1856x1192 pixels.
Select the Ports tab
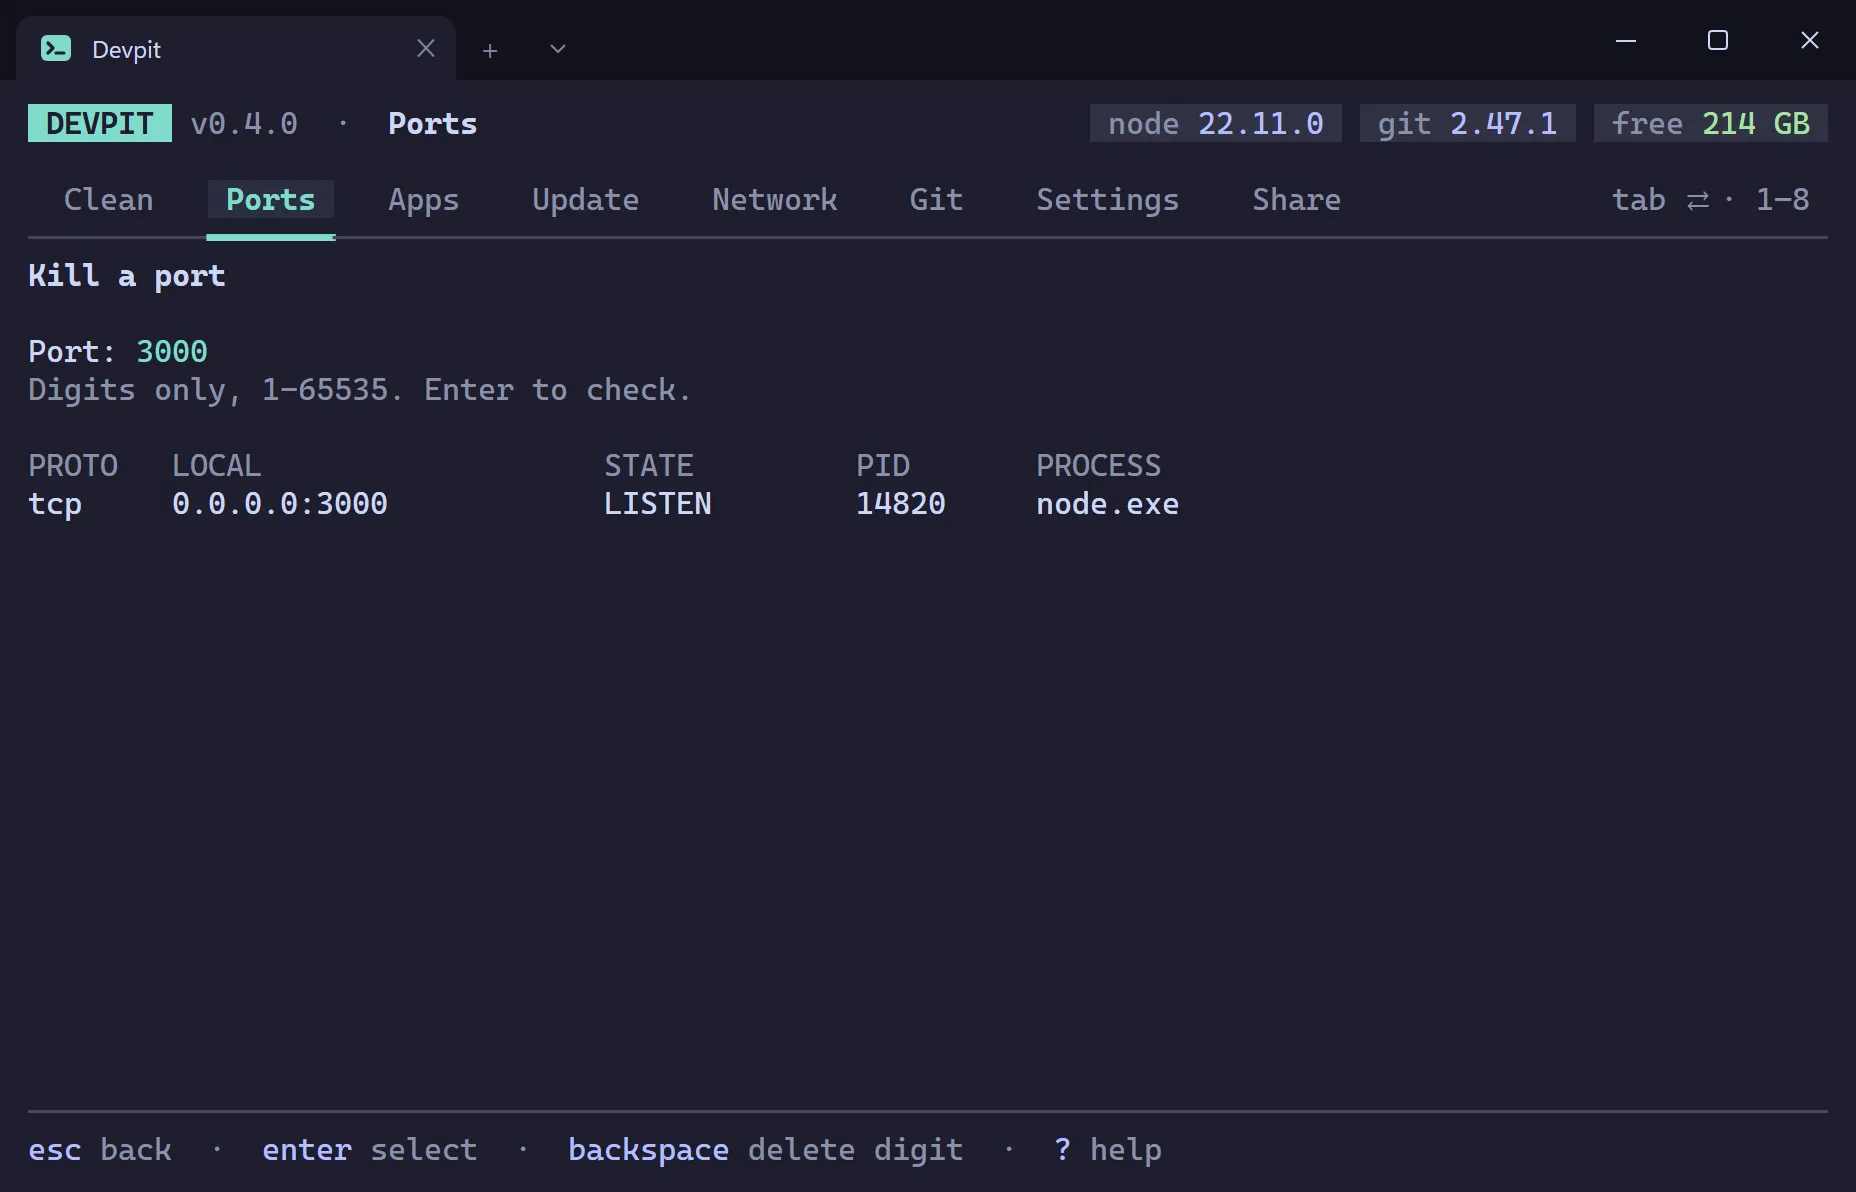tap(271, 200)
